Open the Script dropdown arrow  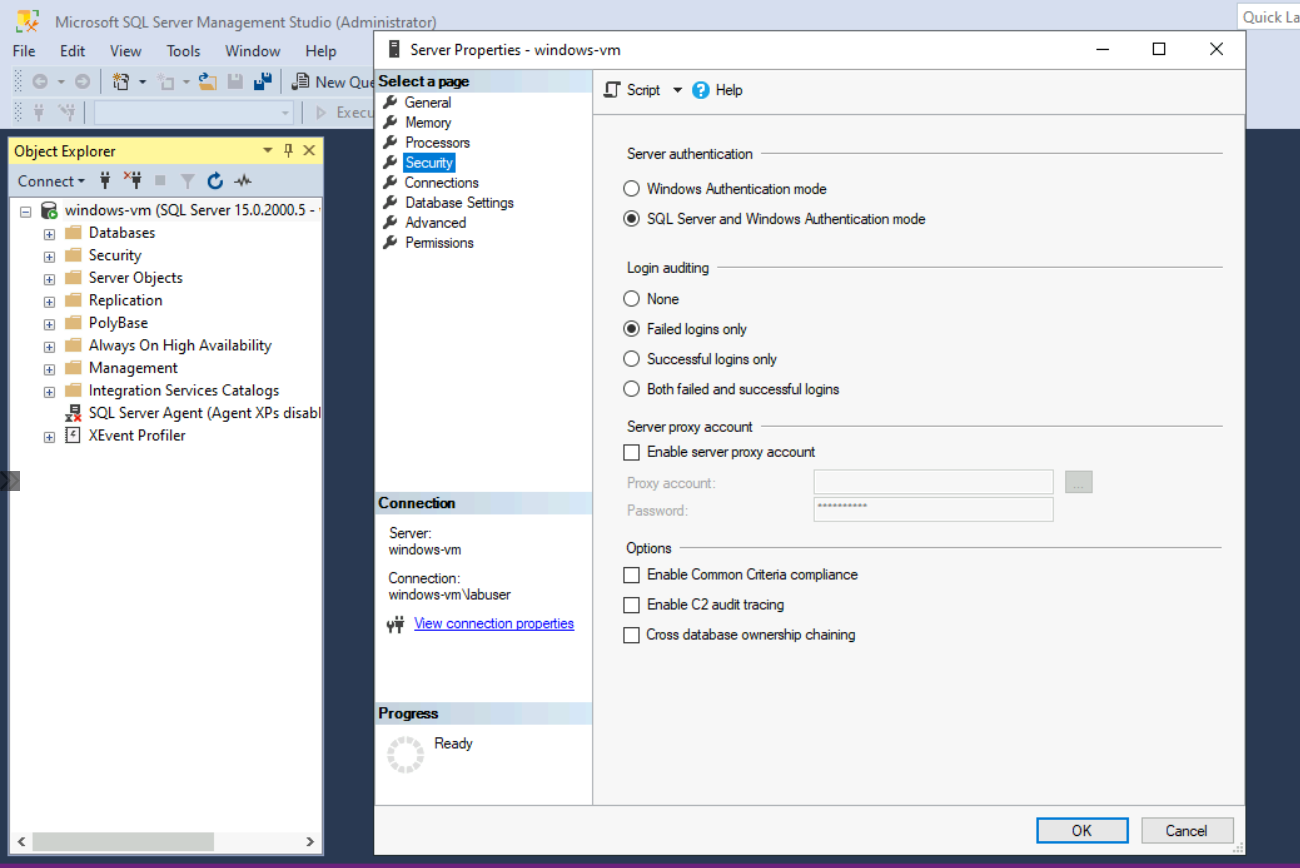tap(677, 90)
